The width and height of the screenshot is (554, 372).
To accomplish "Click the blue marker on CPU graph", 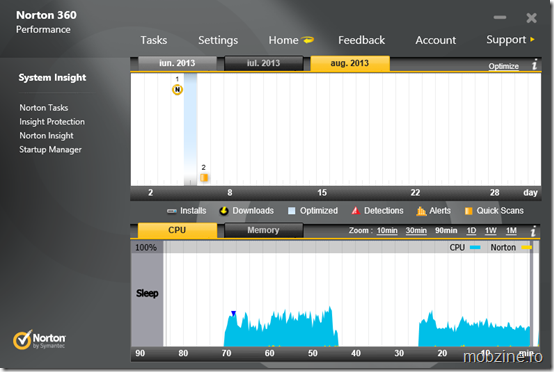I will [233, 313].
